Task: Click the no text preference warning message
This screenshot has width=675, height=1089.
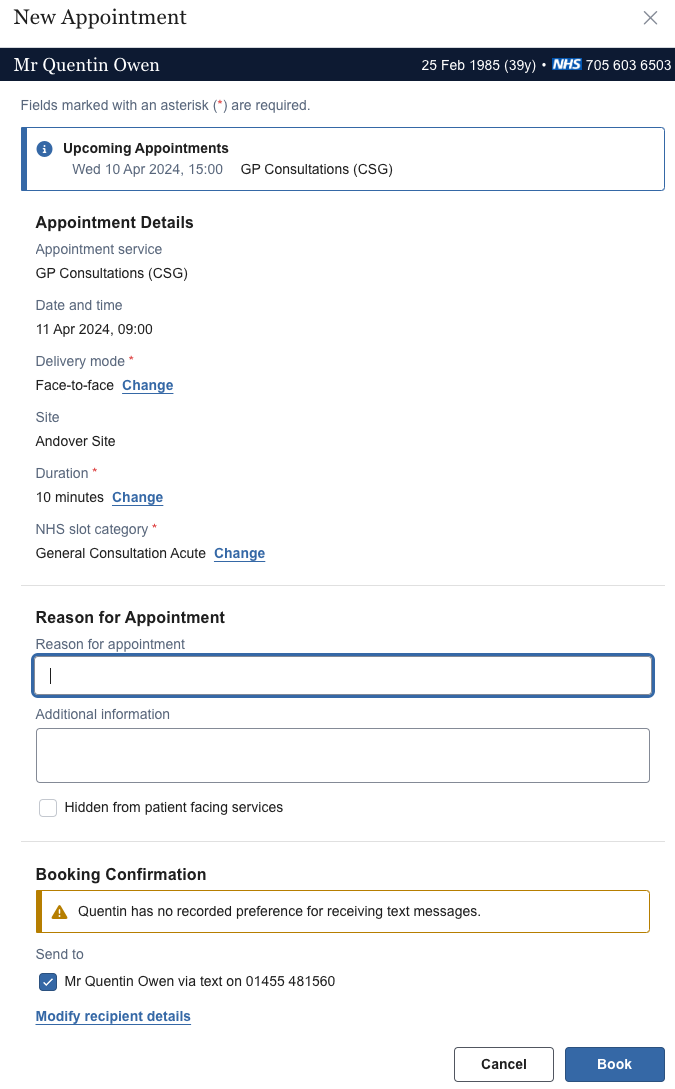Action: pos(279,912)
